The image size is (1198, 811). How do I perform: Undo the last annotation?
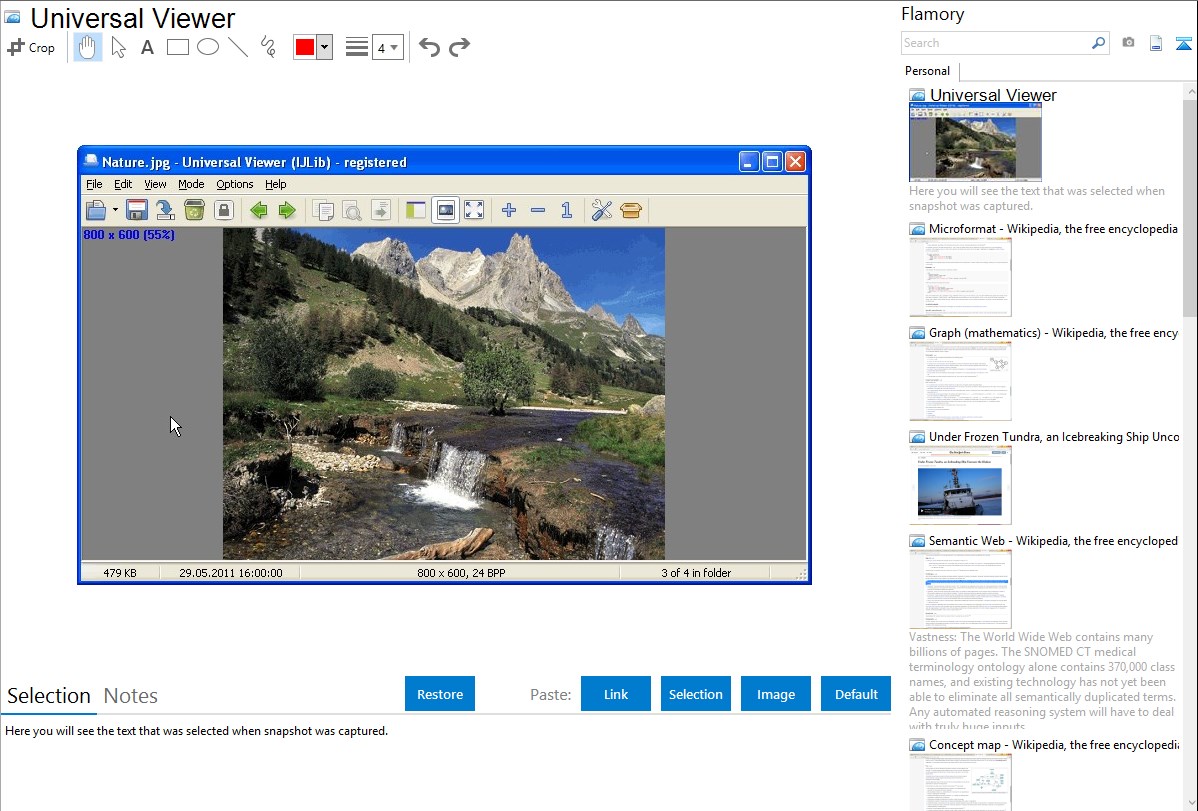pyautogui.click(x=429, y=47)
